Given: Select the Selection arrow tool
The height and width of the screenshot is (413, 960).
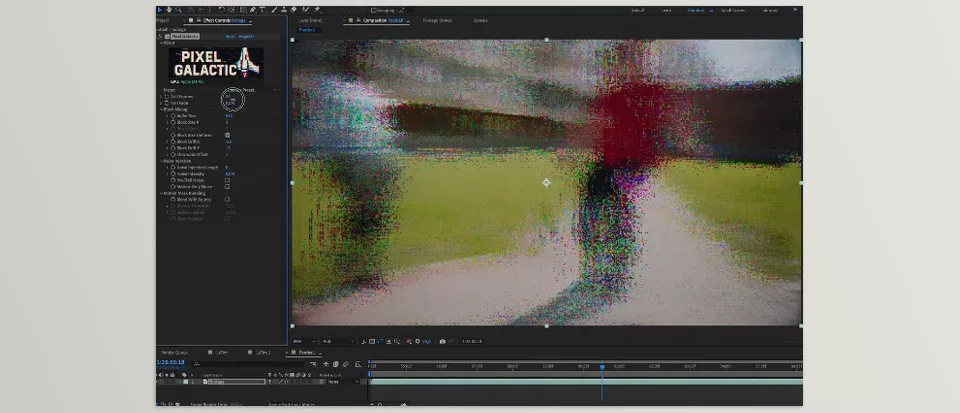Looking at the screenshot, I should coord(160,10).
